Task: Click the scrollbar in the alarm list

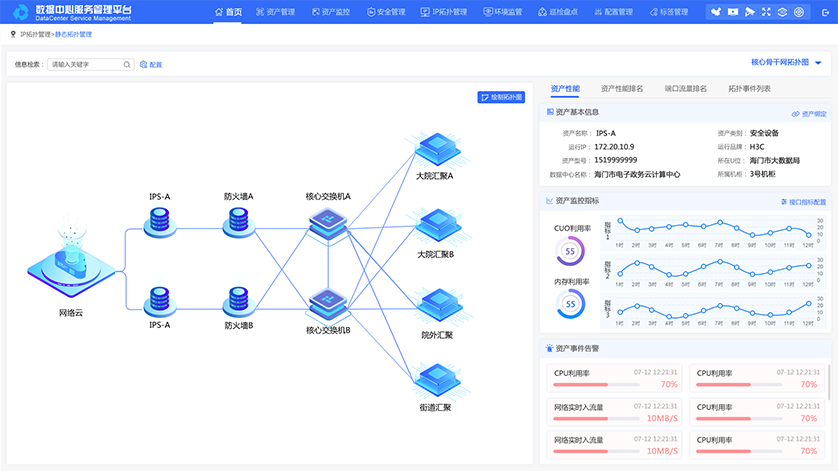Action: [x=829, y=382]
